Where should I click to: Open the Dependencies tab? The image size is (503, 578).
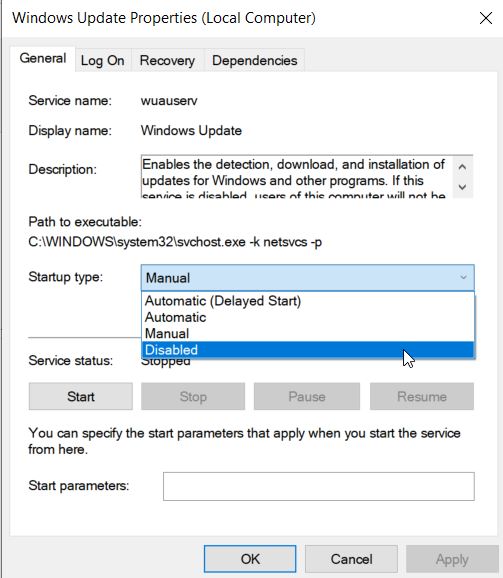pos(255,60)
